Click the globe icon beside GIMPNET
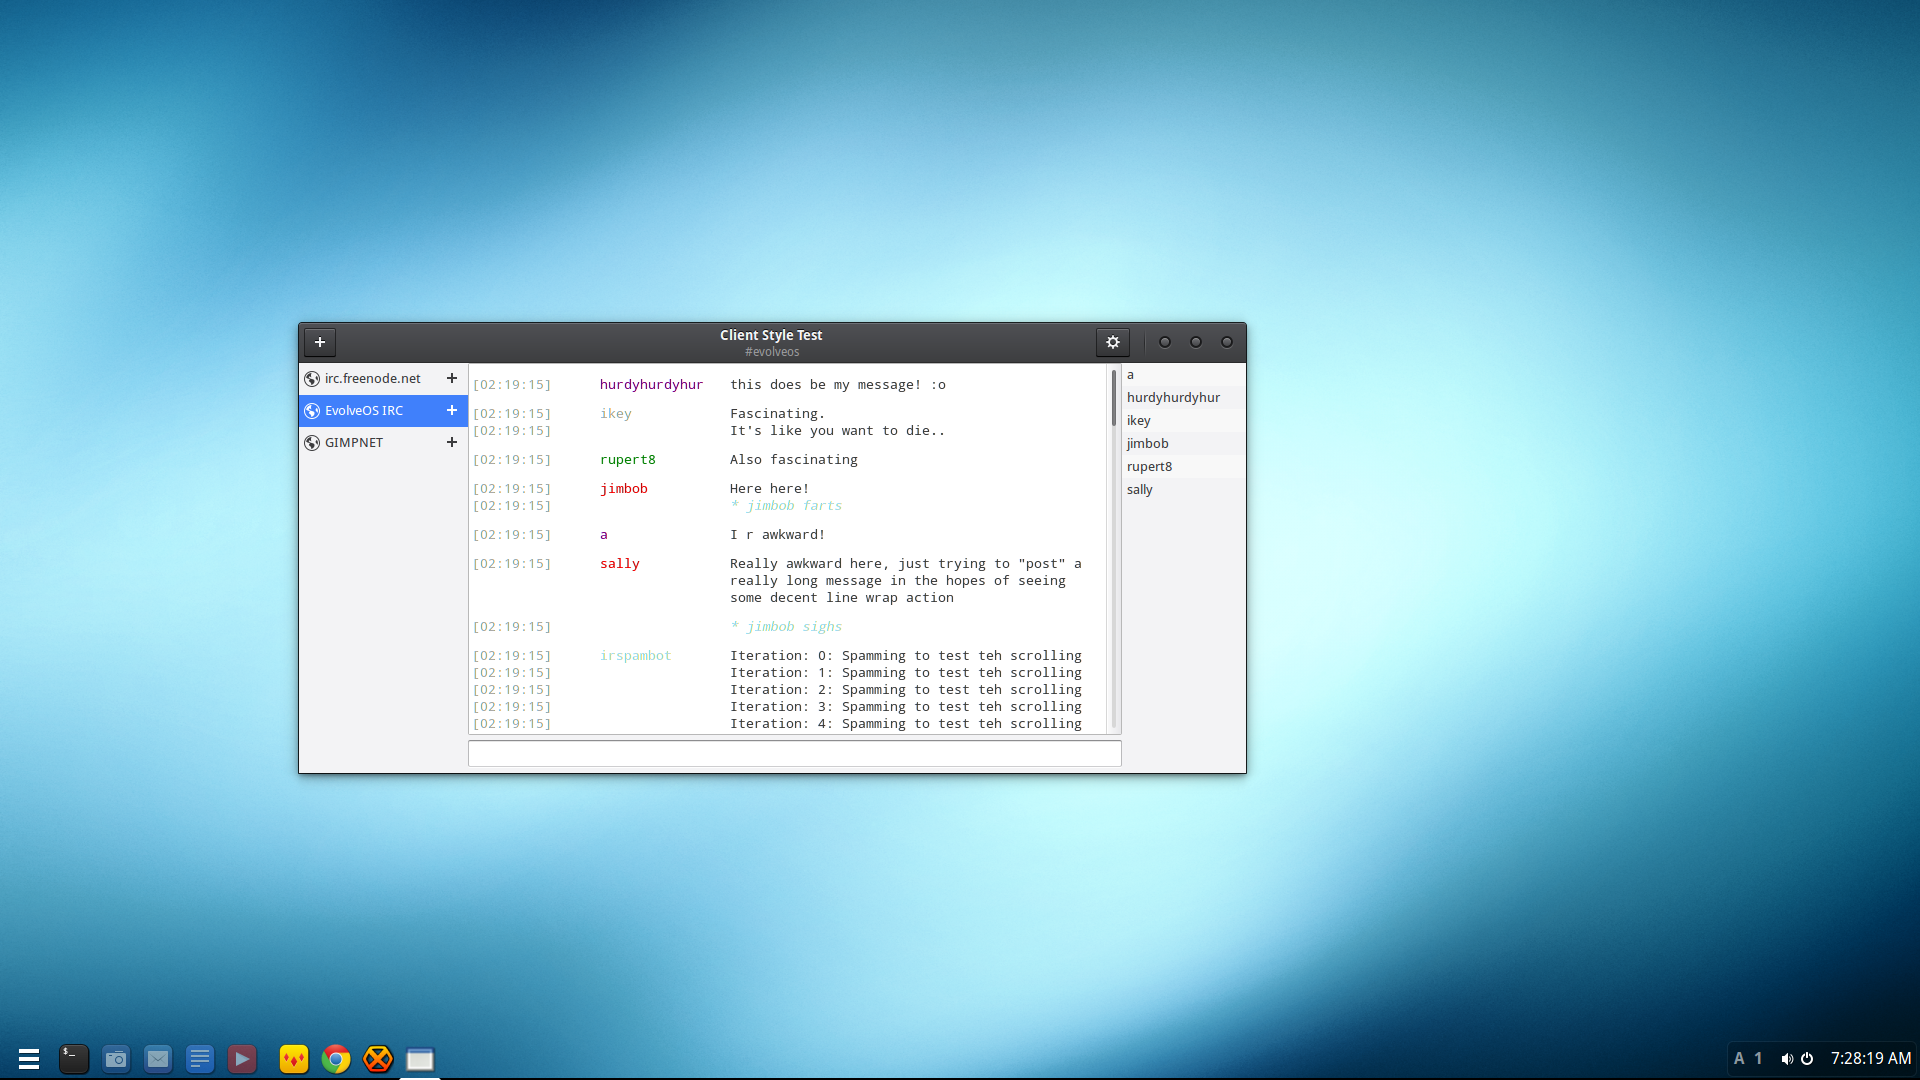Image resolution: width=1920 pixels, height=1080 pixels. point(312,443)
